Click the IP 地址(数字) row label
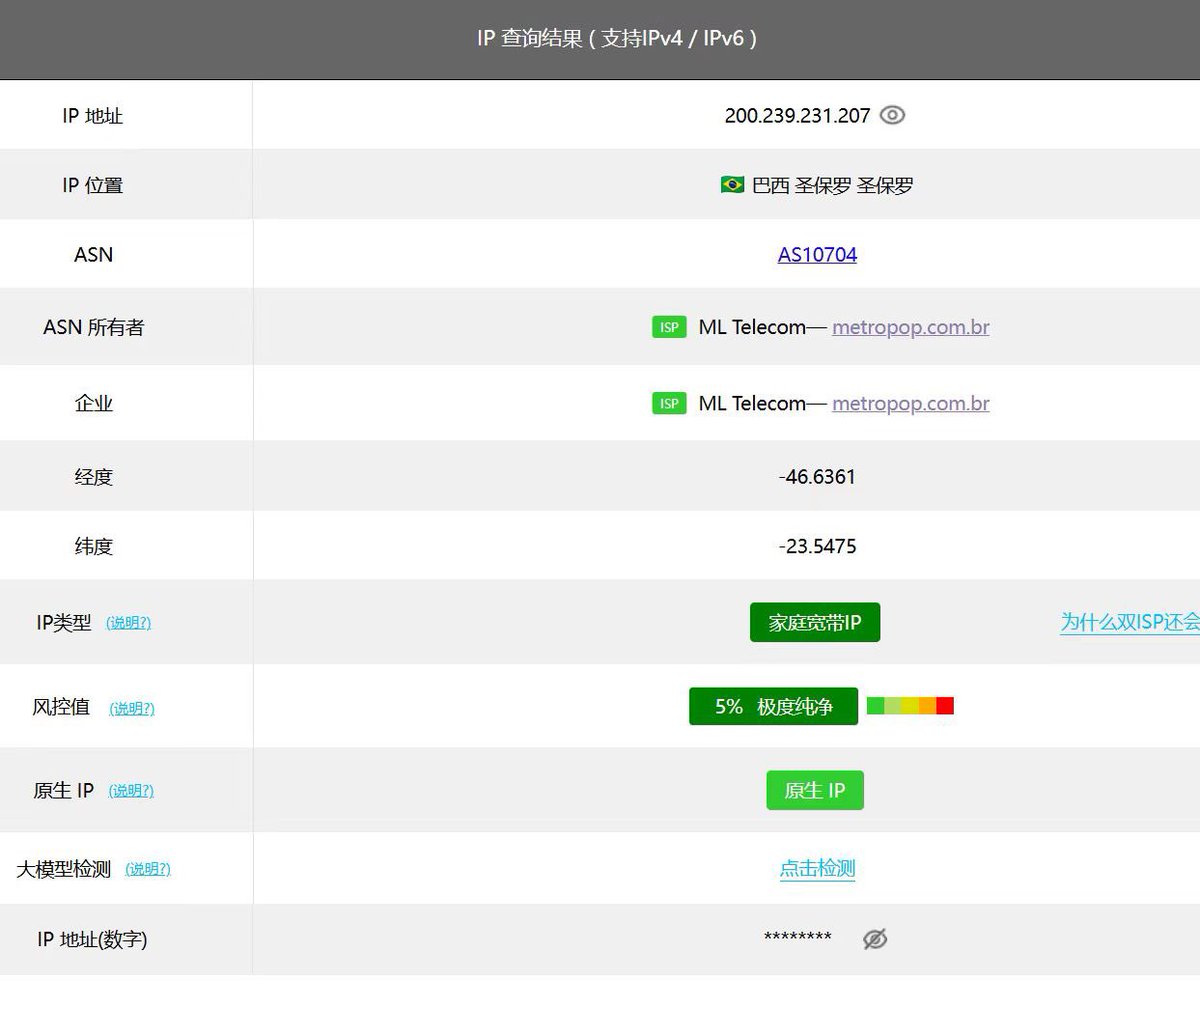The image size is (1200, 1036). [92, 940]
